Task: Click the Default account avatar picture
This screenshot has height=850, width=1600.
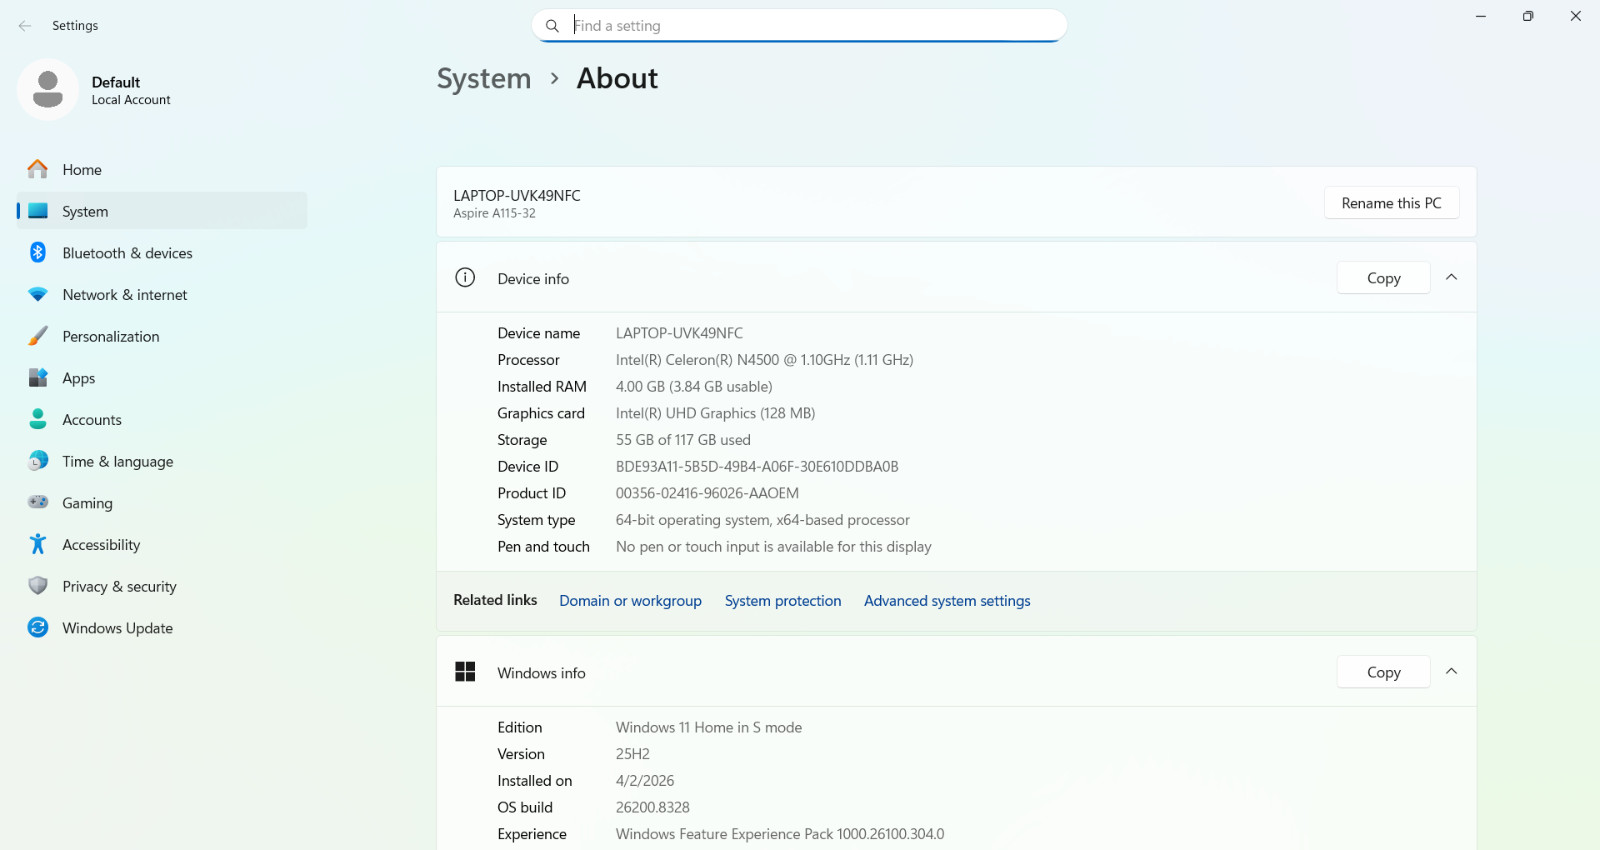Action: tap(48, 90)
